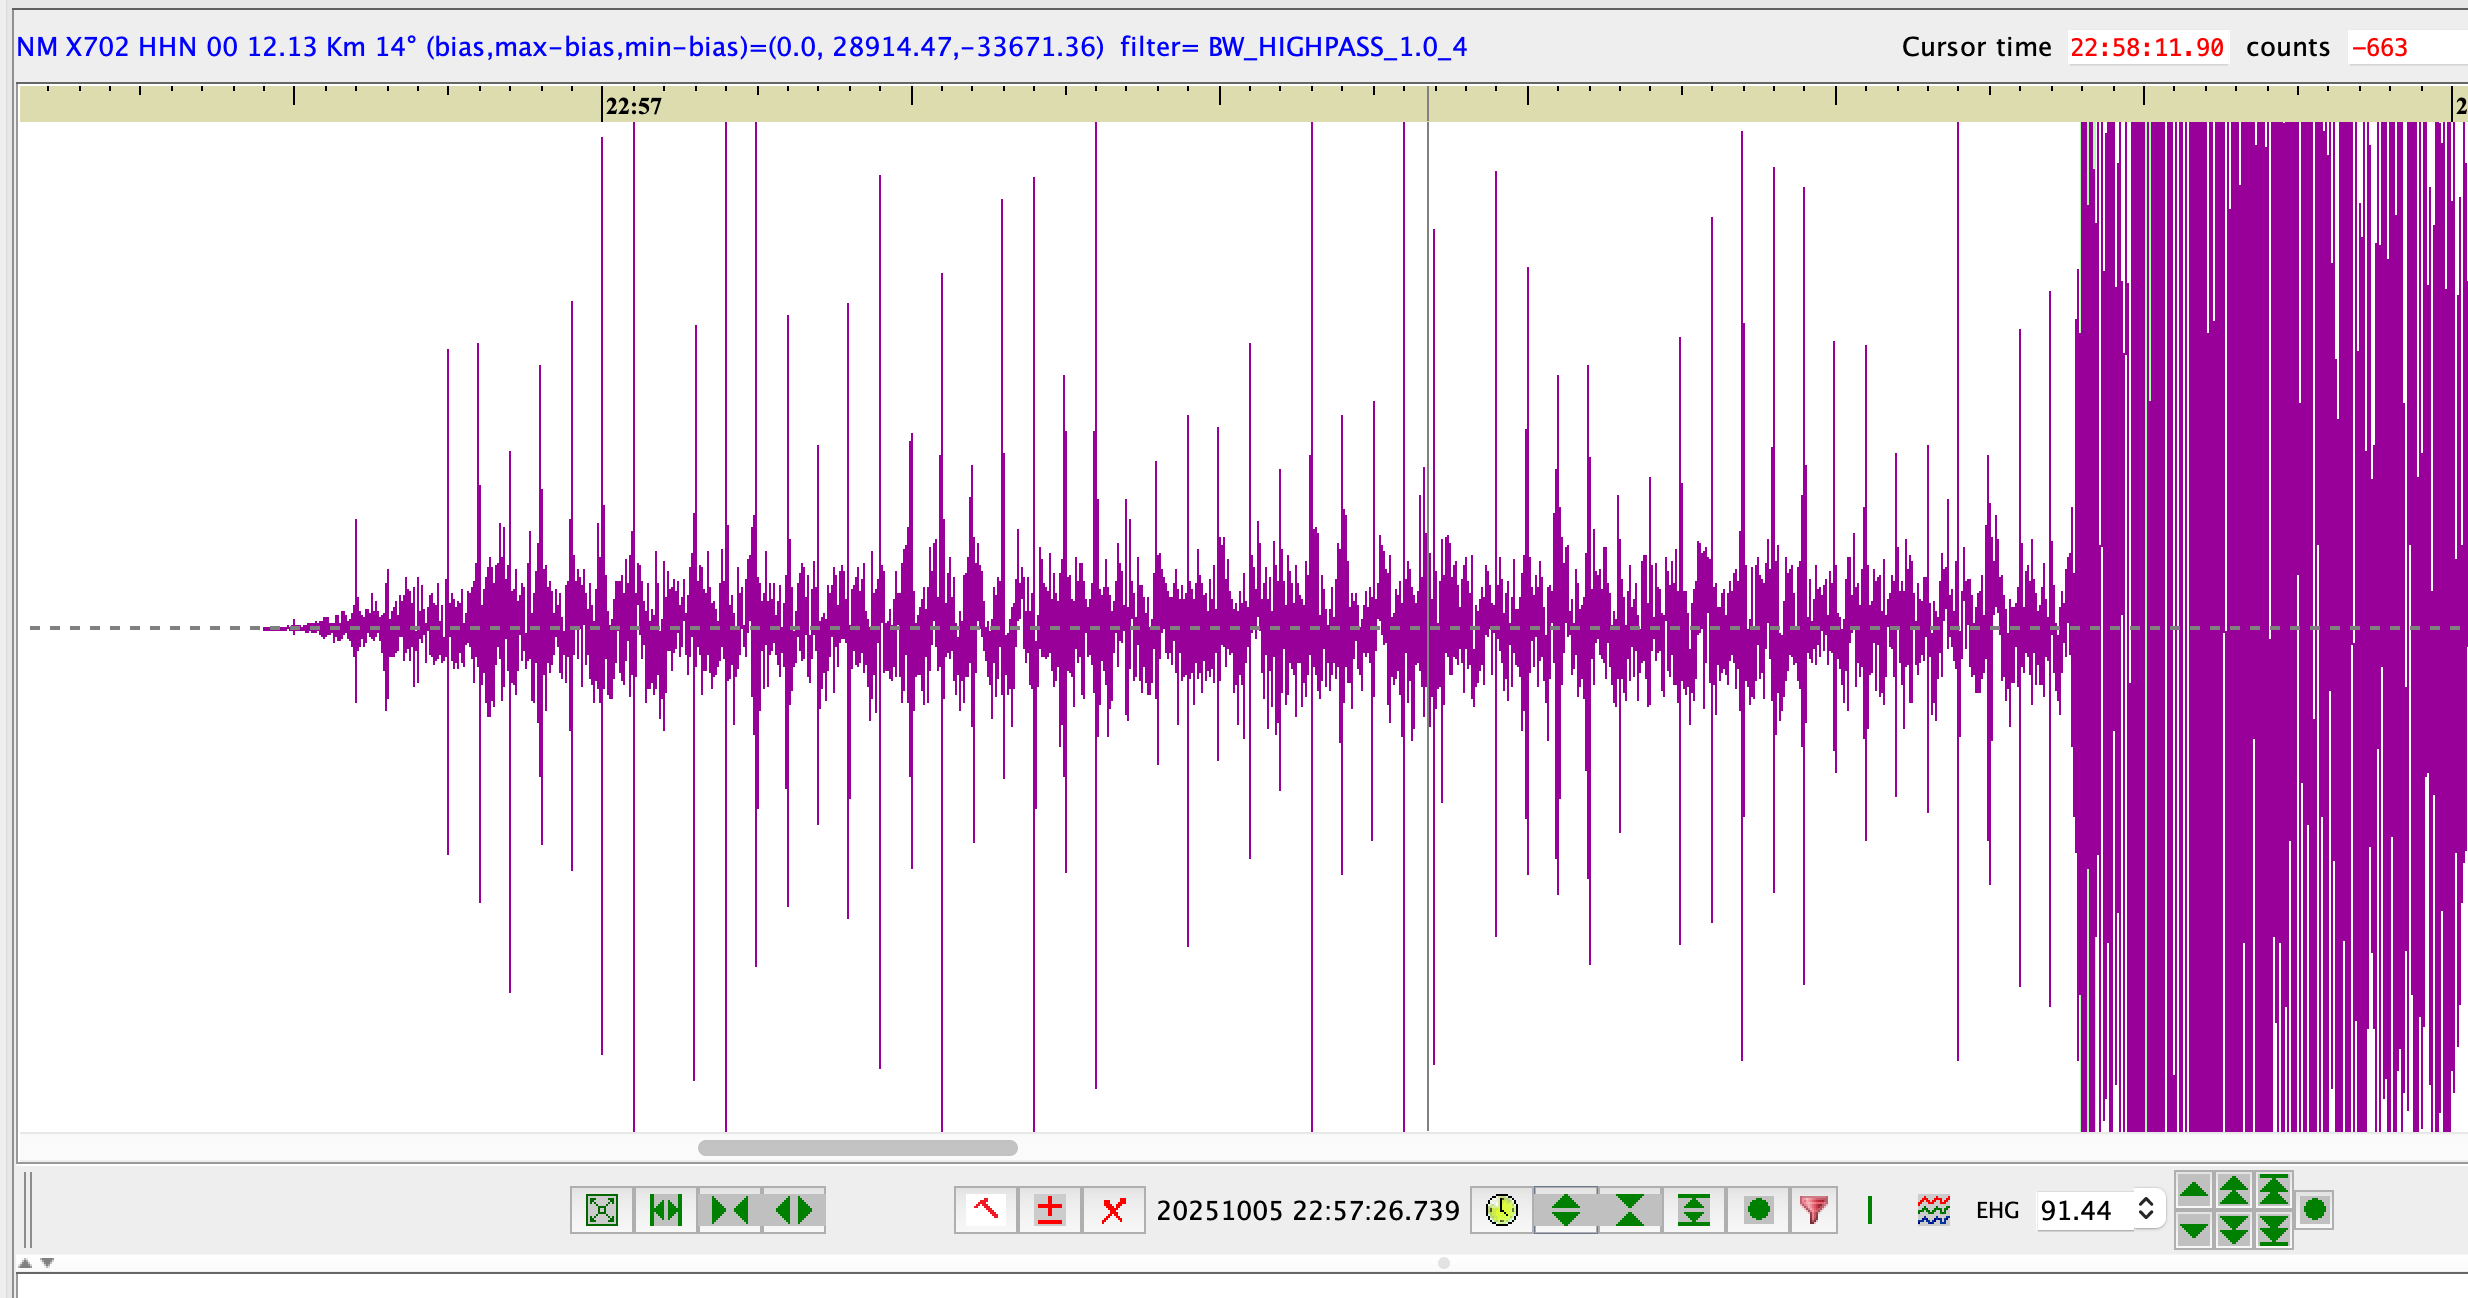This screenshot has width=2468, height=1298.
Task: Click the red plus-minus uncertainty icon
Action: (x=1049, y=1210)
